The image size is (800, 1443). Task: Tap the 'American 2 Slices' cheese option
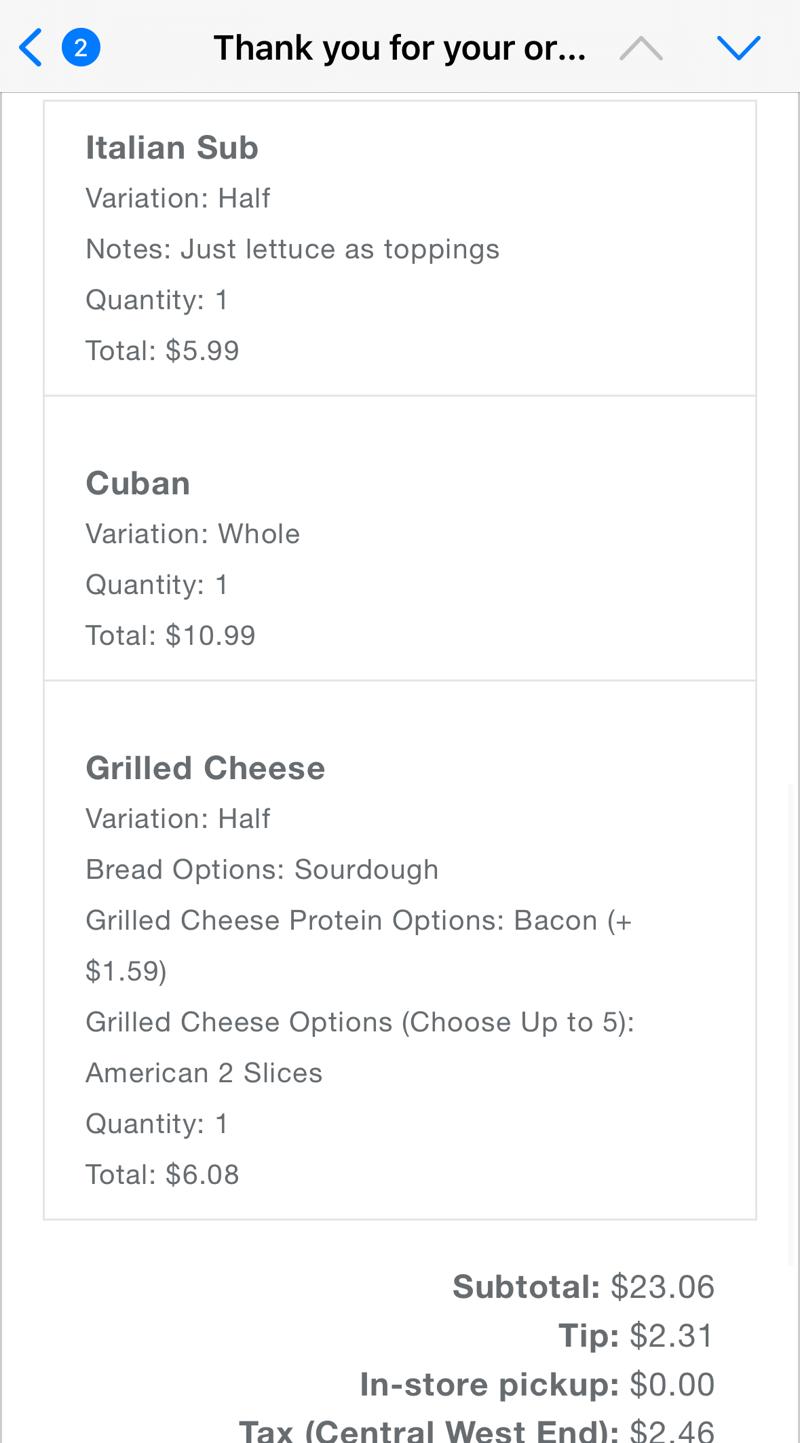(x=204, y=1073)
